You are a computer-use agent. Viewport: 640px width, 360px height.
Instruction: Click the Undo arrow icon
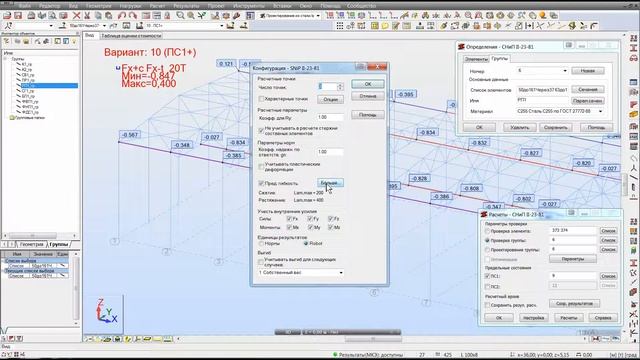[x=122, y=16]
